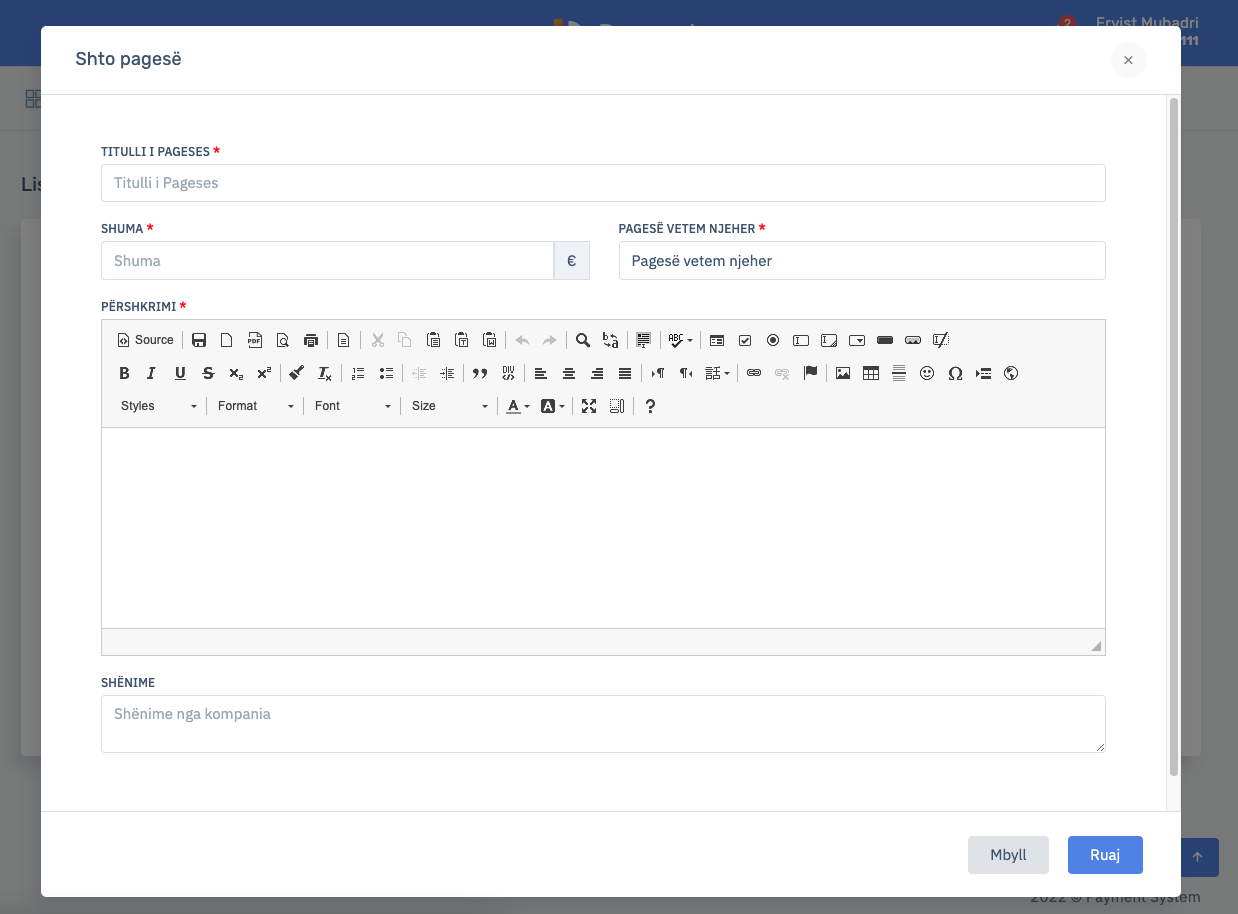Insert a Radio Button form field
The width and height of the screenshot is (1238, 914).
click(x=773, y=340)
